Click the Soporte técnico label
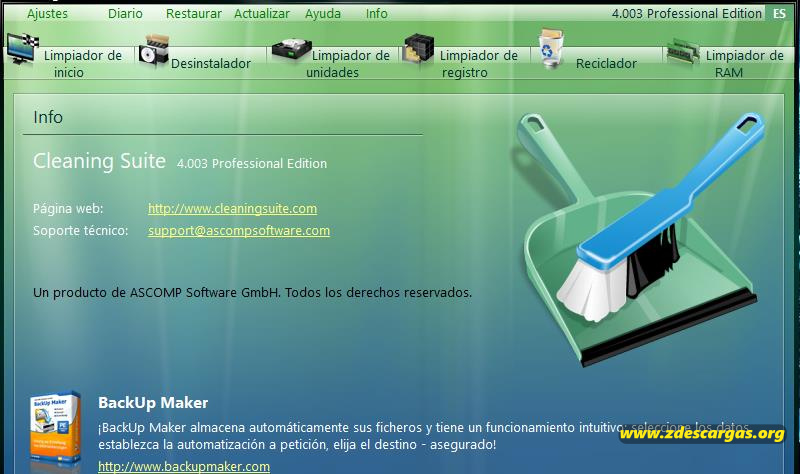Viewport: 800px width, 474px height. 81,231
